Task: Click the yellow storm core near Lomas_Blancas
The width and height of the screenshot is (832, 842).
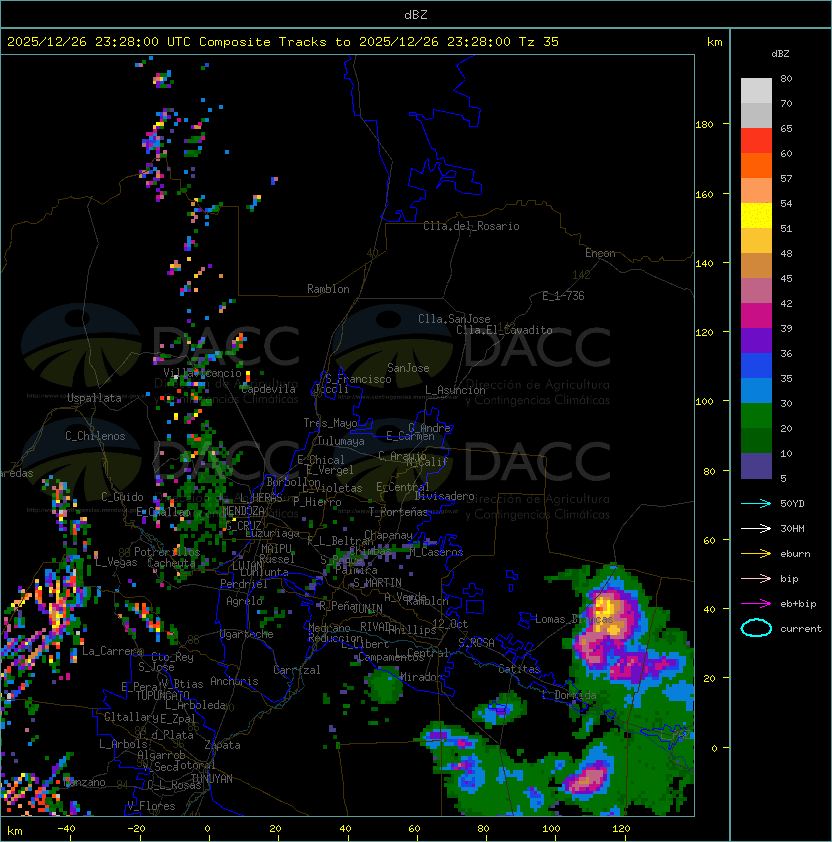Action: [606, 608]
